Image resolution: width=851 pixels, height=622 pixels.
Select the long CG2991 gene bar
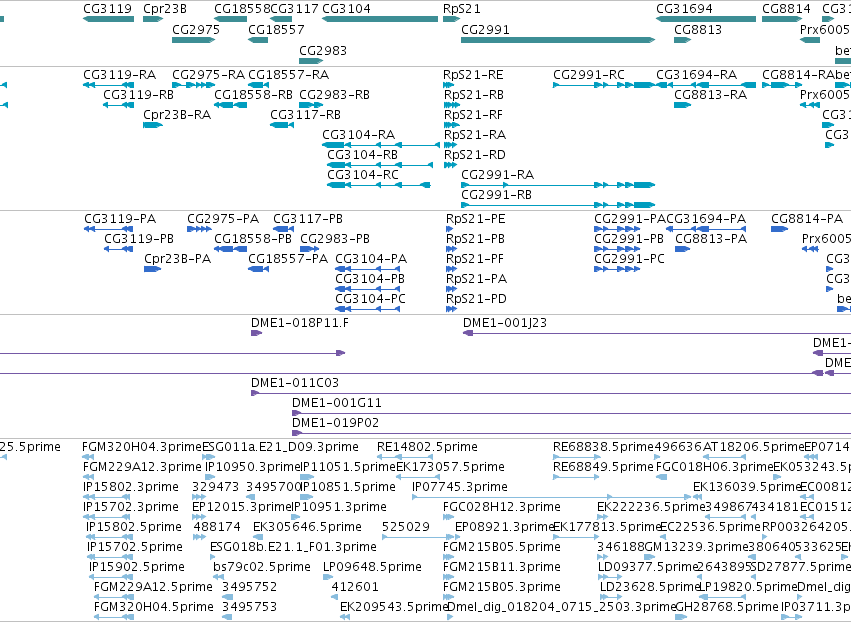pyautogui.click(x=558, y=40)
